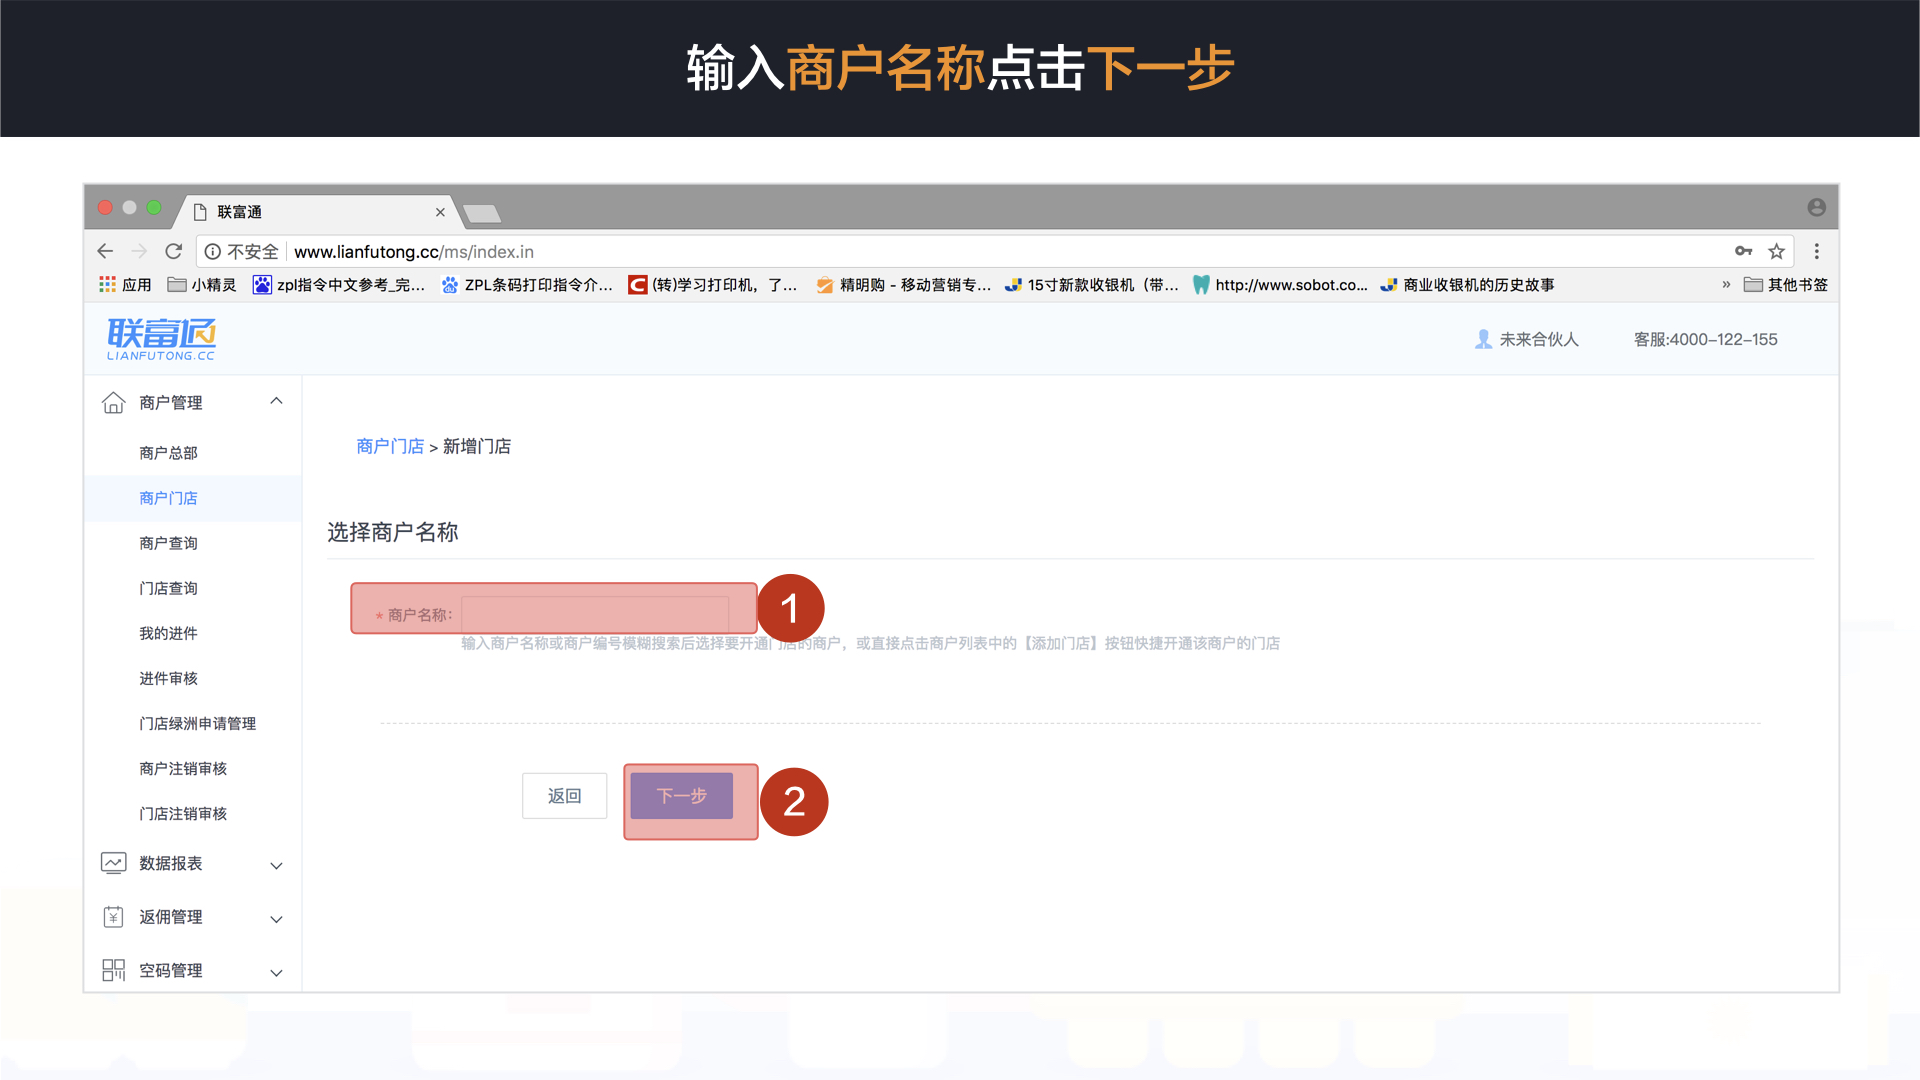Click the 空码管理 QR icon
The image size is (1920, 1080).
(114, 970)
